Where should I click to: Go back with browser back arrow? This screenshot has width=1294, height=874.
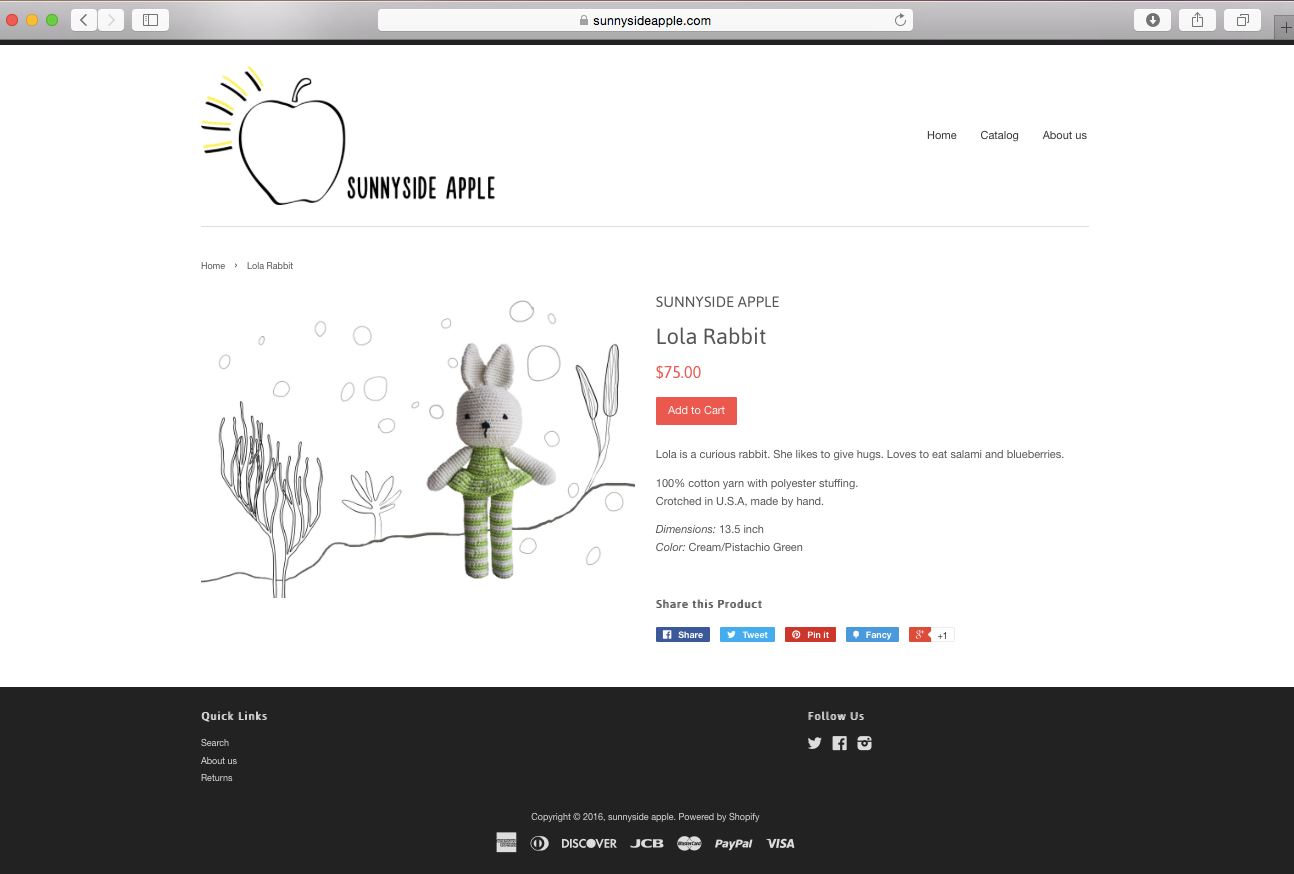point(84,20)
